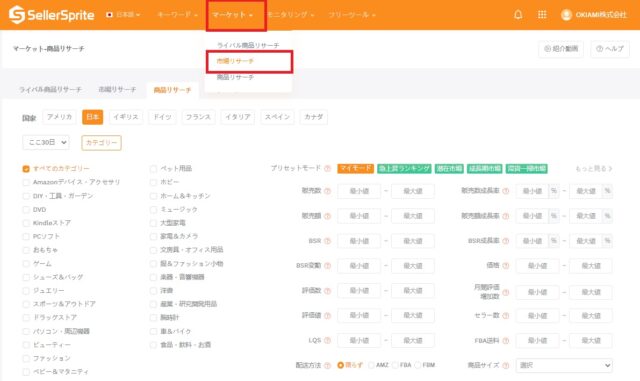Click help icon beside 販売数成長率
The image size is (640, 381).
(506, 191)
